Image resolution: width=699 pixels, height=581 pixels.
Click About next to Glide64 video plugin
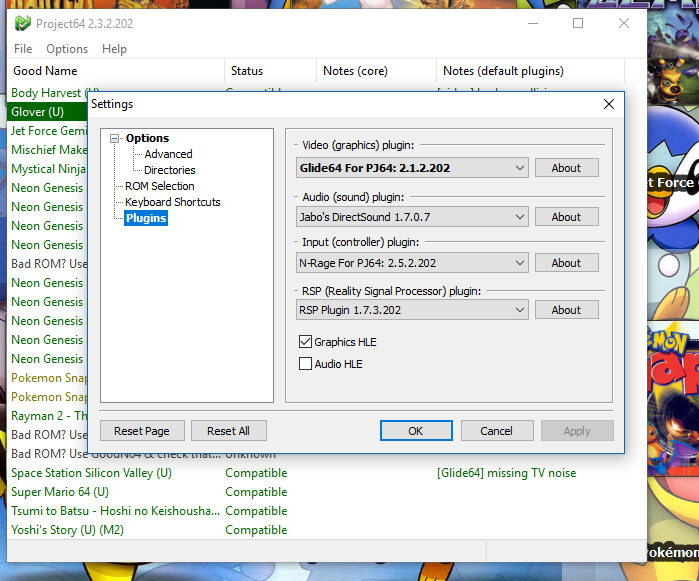click(x=566, y=168)
